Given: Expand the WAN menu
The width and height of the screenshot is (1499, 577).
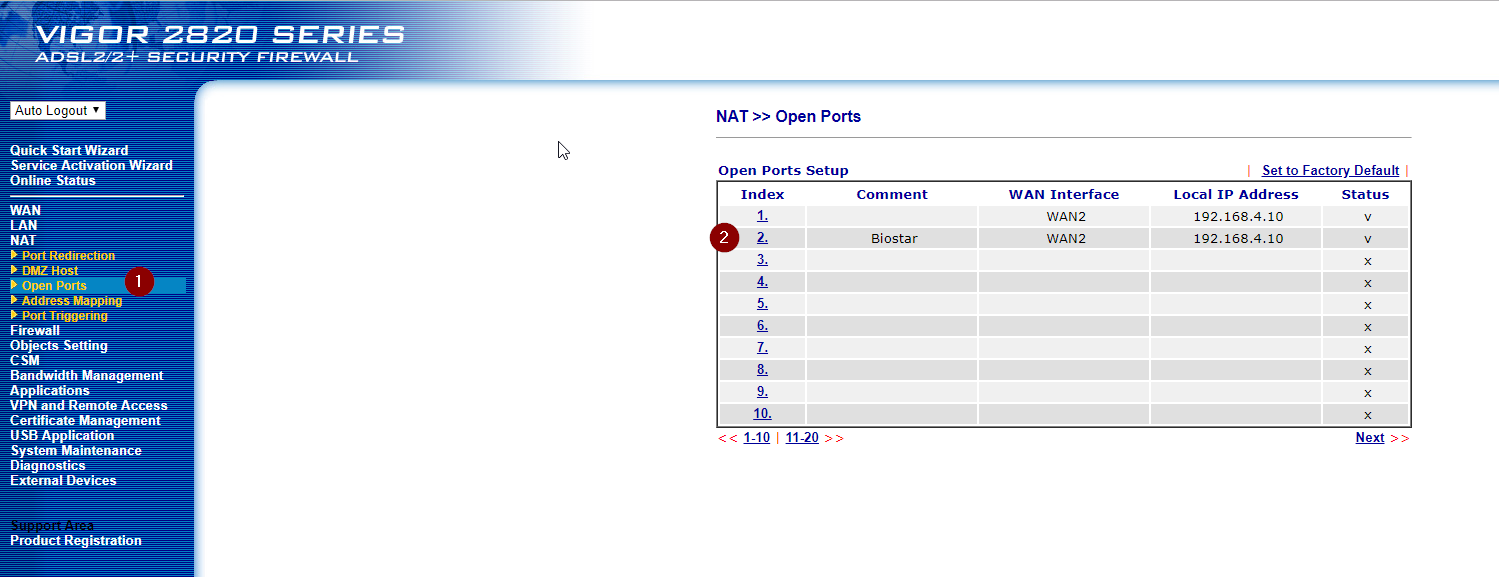Looking at the screenshot, I should pos(25,210).
